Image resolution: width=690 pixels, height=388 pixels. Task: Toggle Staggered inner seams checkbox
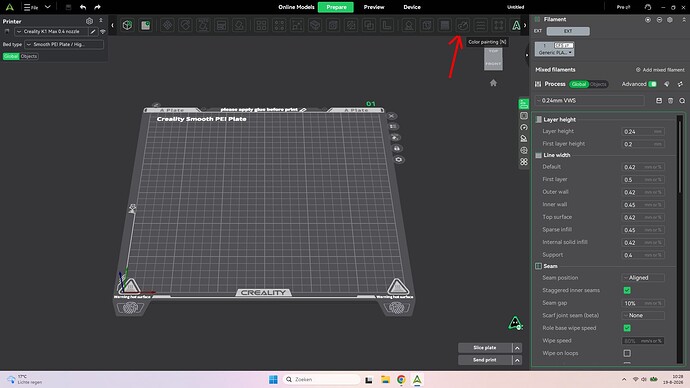click(627, 290)
